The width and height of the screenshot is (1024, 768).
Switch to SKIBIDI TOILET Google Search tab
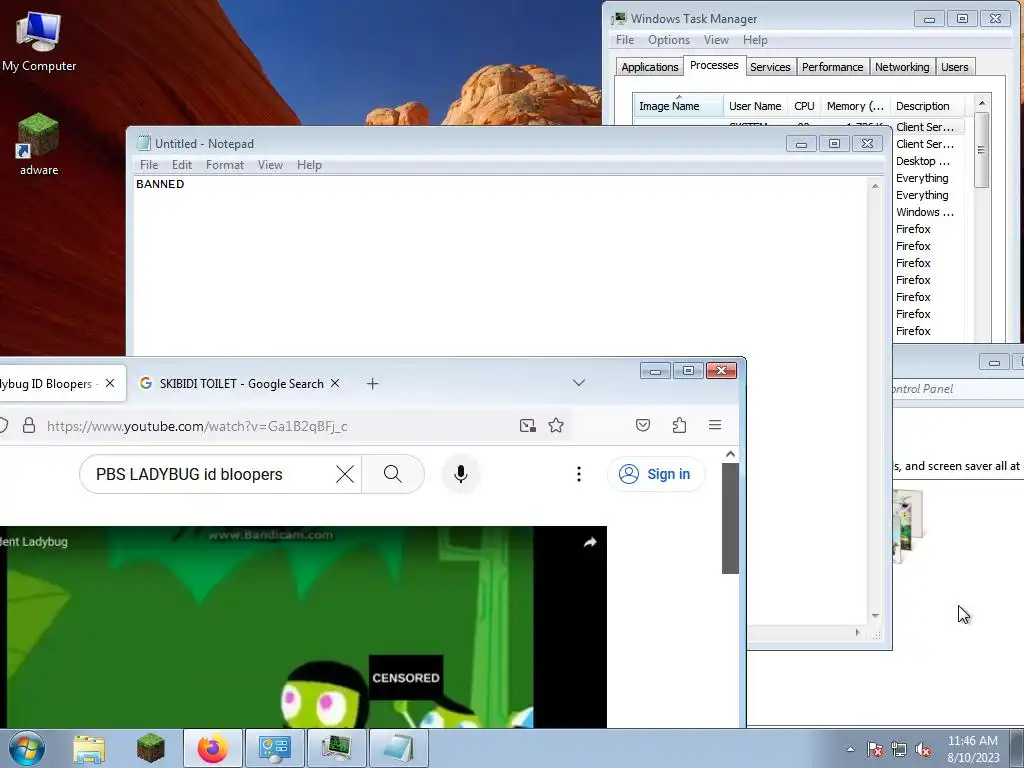click(240, 383)
